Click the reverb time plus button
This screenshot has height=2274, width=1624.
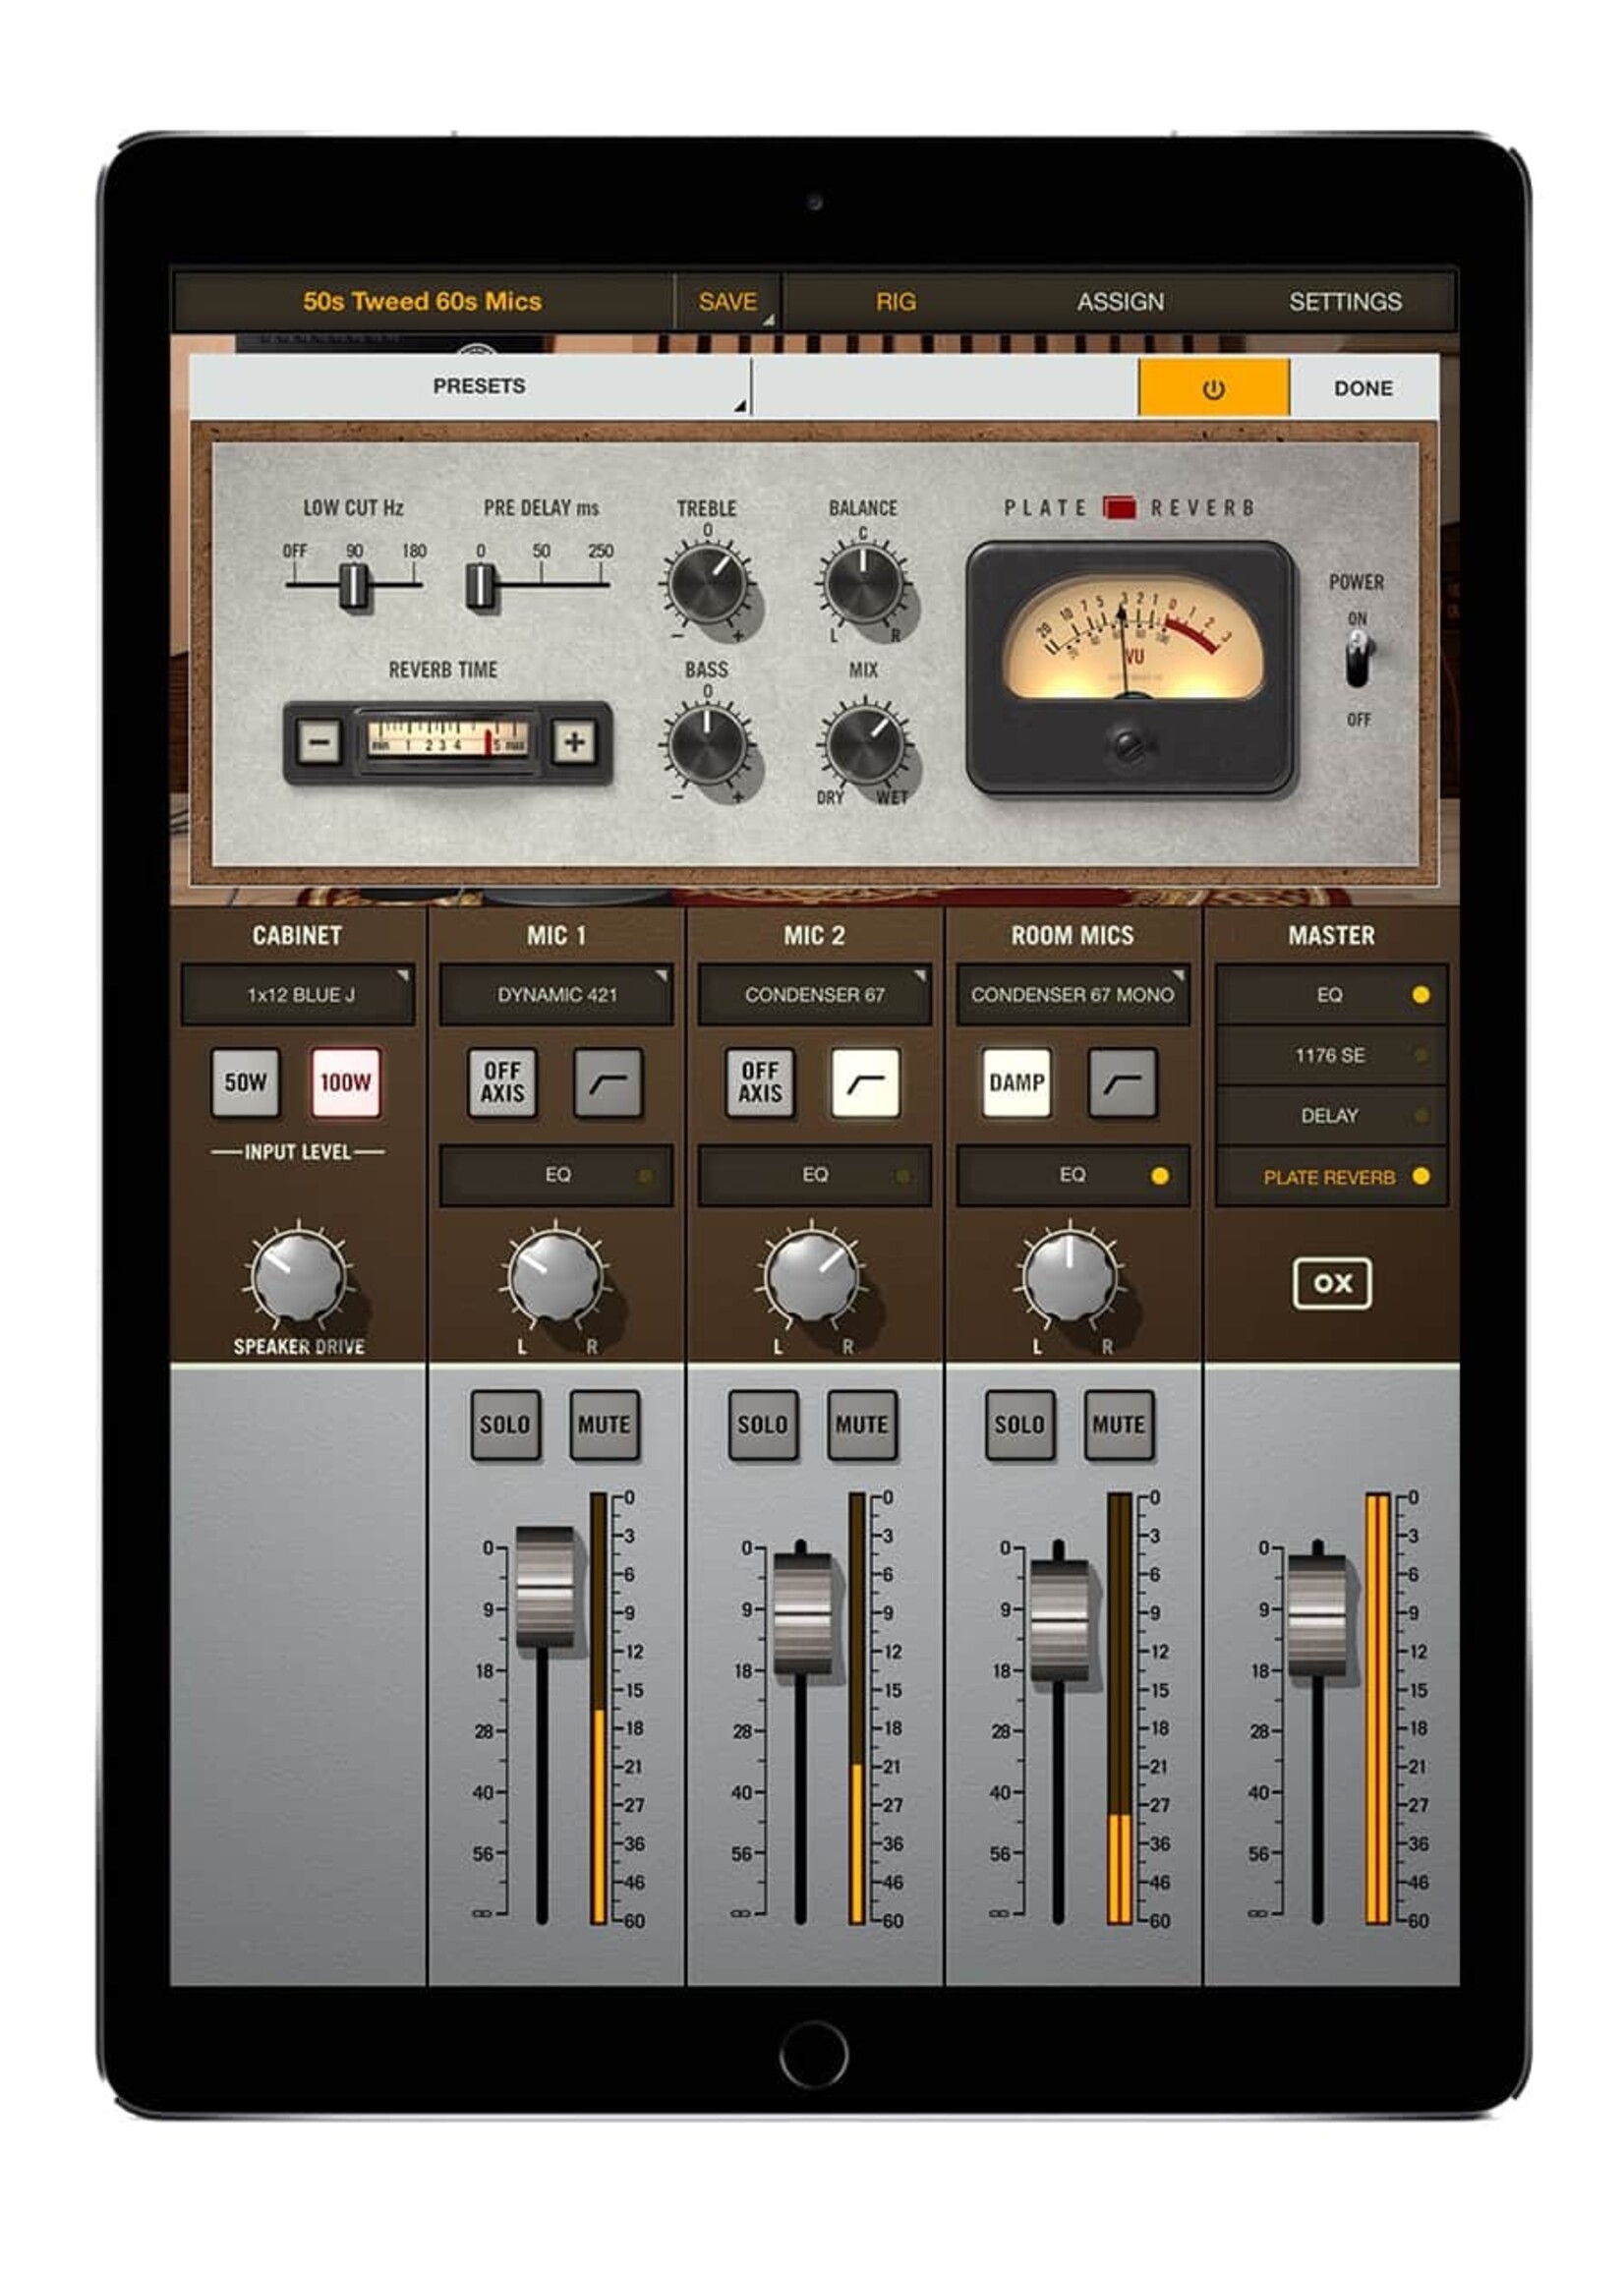pos(574,742)
